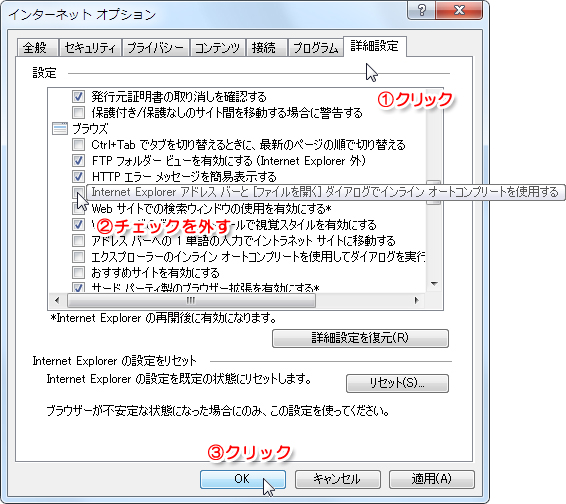566x504 pixels.
Task: Enable Ctrl+Tab 最新のページの順で切り替える option
Action: coord(78,145)
